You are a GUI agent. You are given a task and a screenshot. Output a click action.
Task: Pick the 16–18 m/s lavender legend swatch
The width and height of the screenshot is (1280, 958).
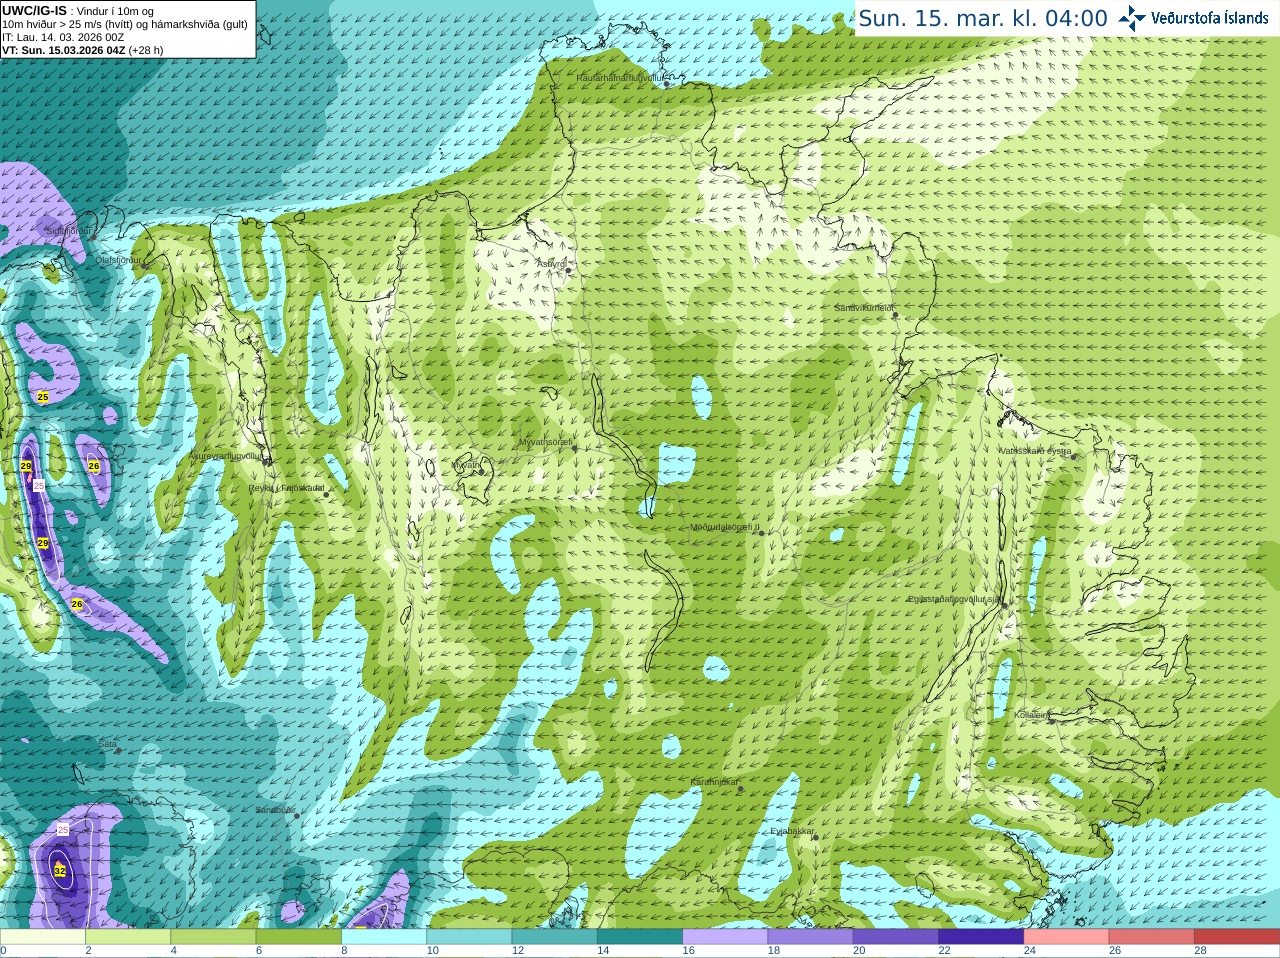(725, 938)
